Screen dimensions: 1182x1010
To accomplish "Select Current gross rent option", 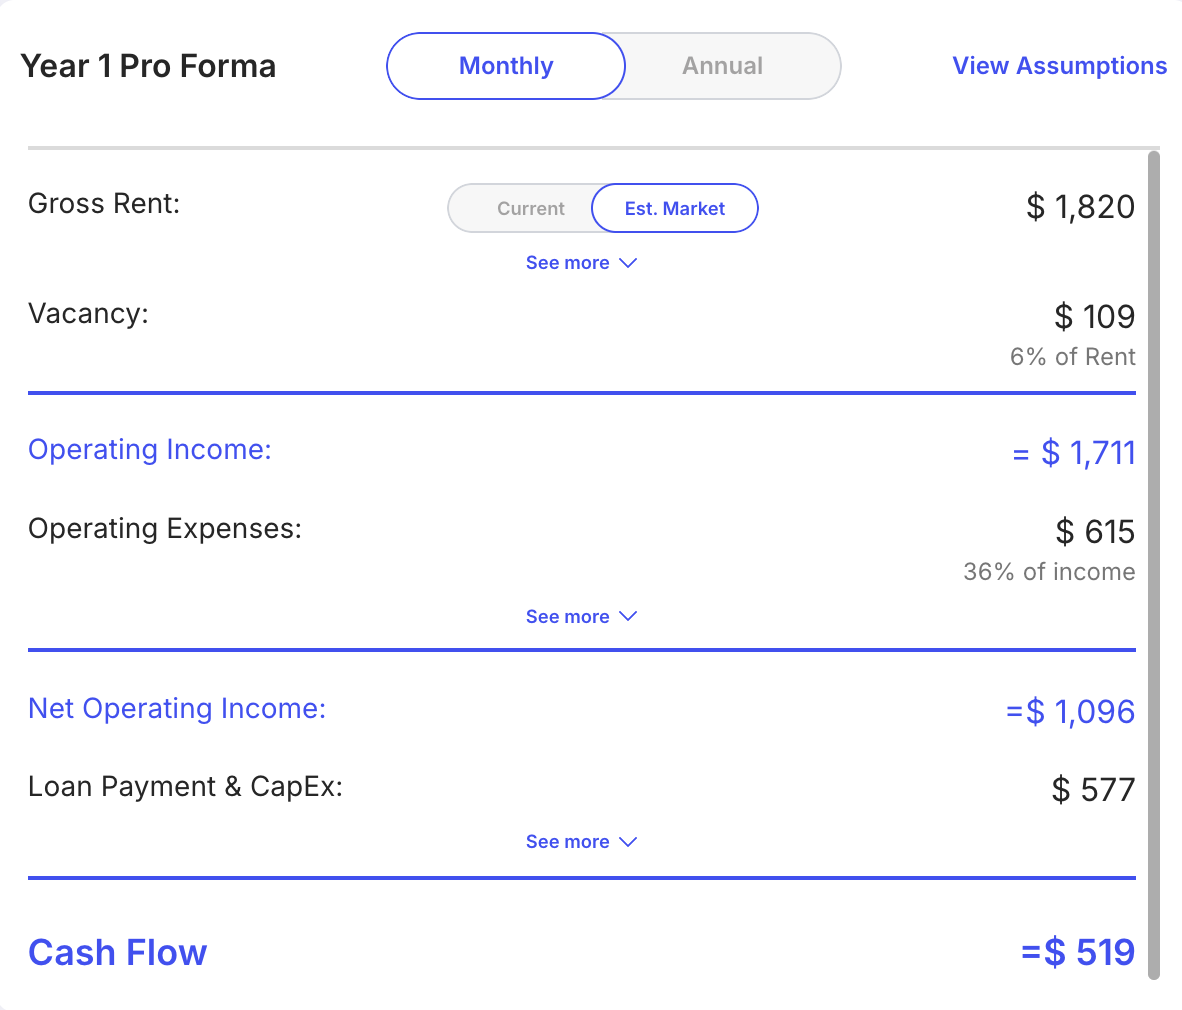I will (530, 209).
